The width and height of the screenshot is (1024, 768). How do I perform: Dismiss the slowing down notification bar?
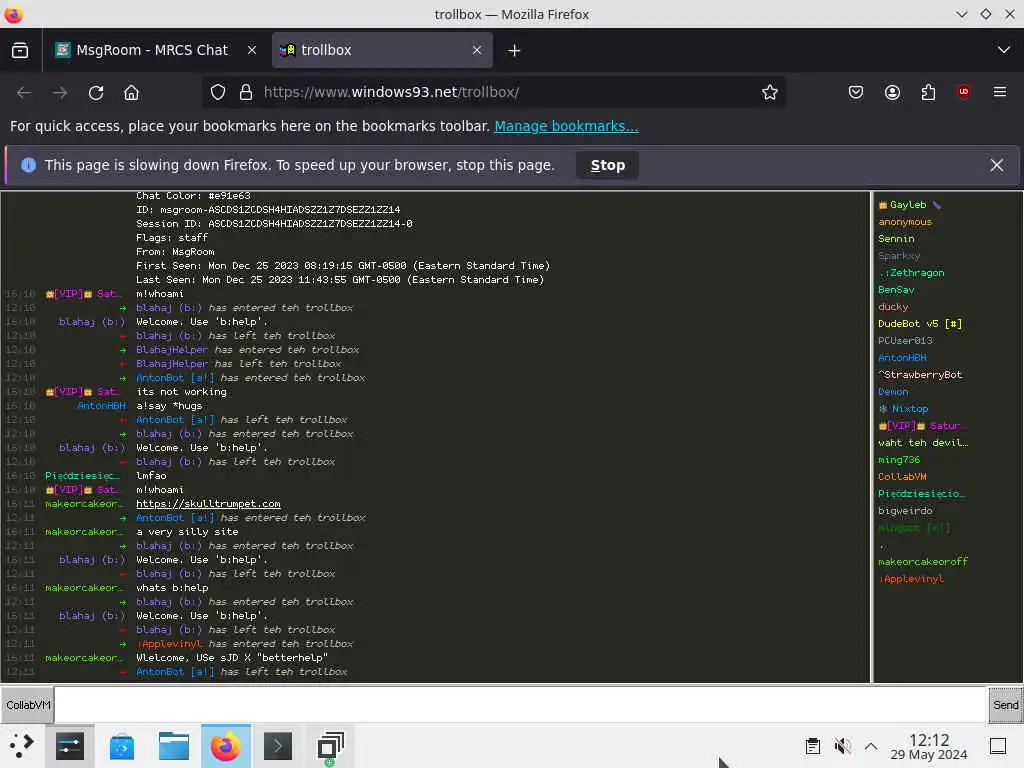[x=997, y=165]
